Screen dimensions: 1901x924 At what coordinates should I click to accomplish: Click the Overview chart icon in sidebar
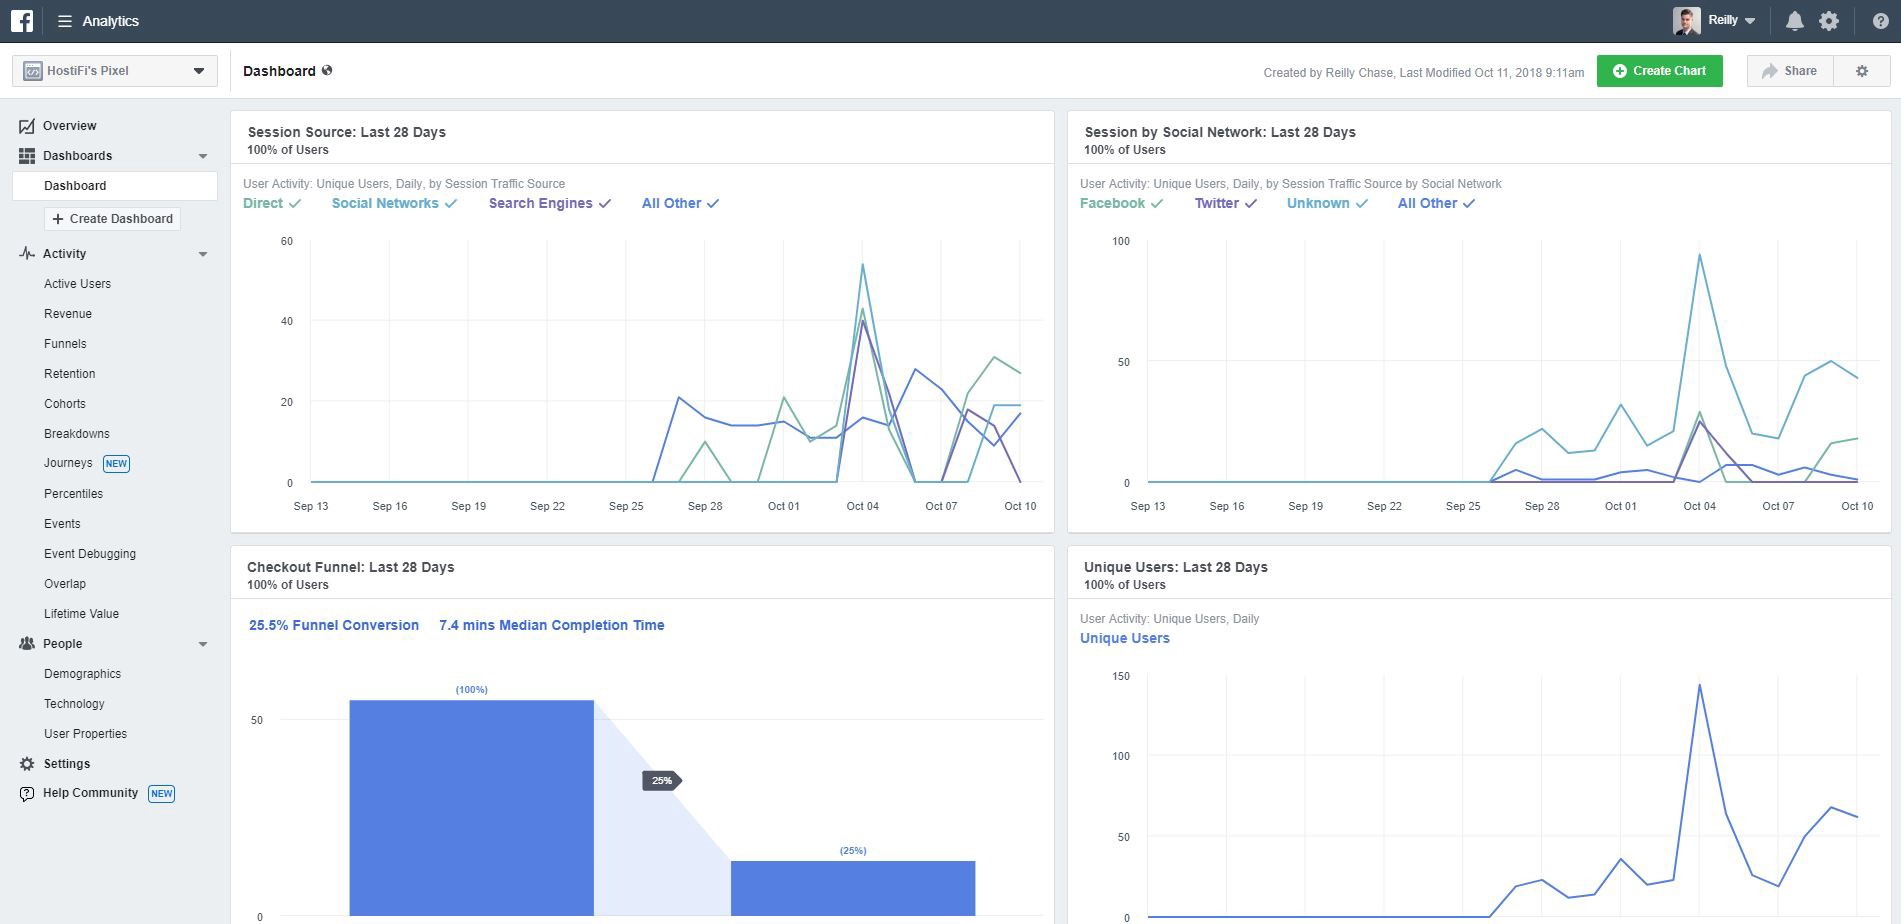(27, 126)
